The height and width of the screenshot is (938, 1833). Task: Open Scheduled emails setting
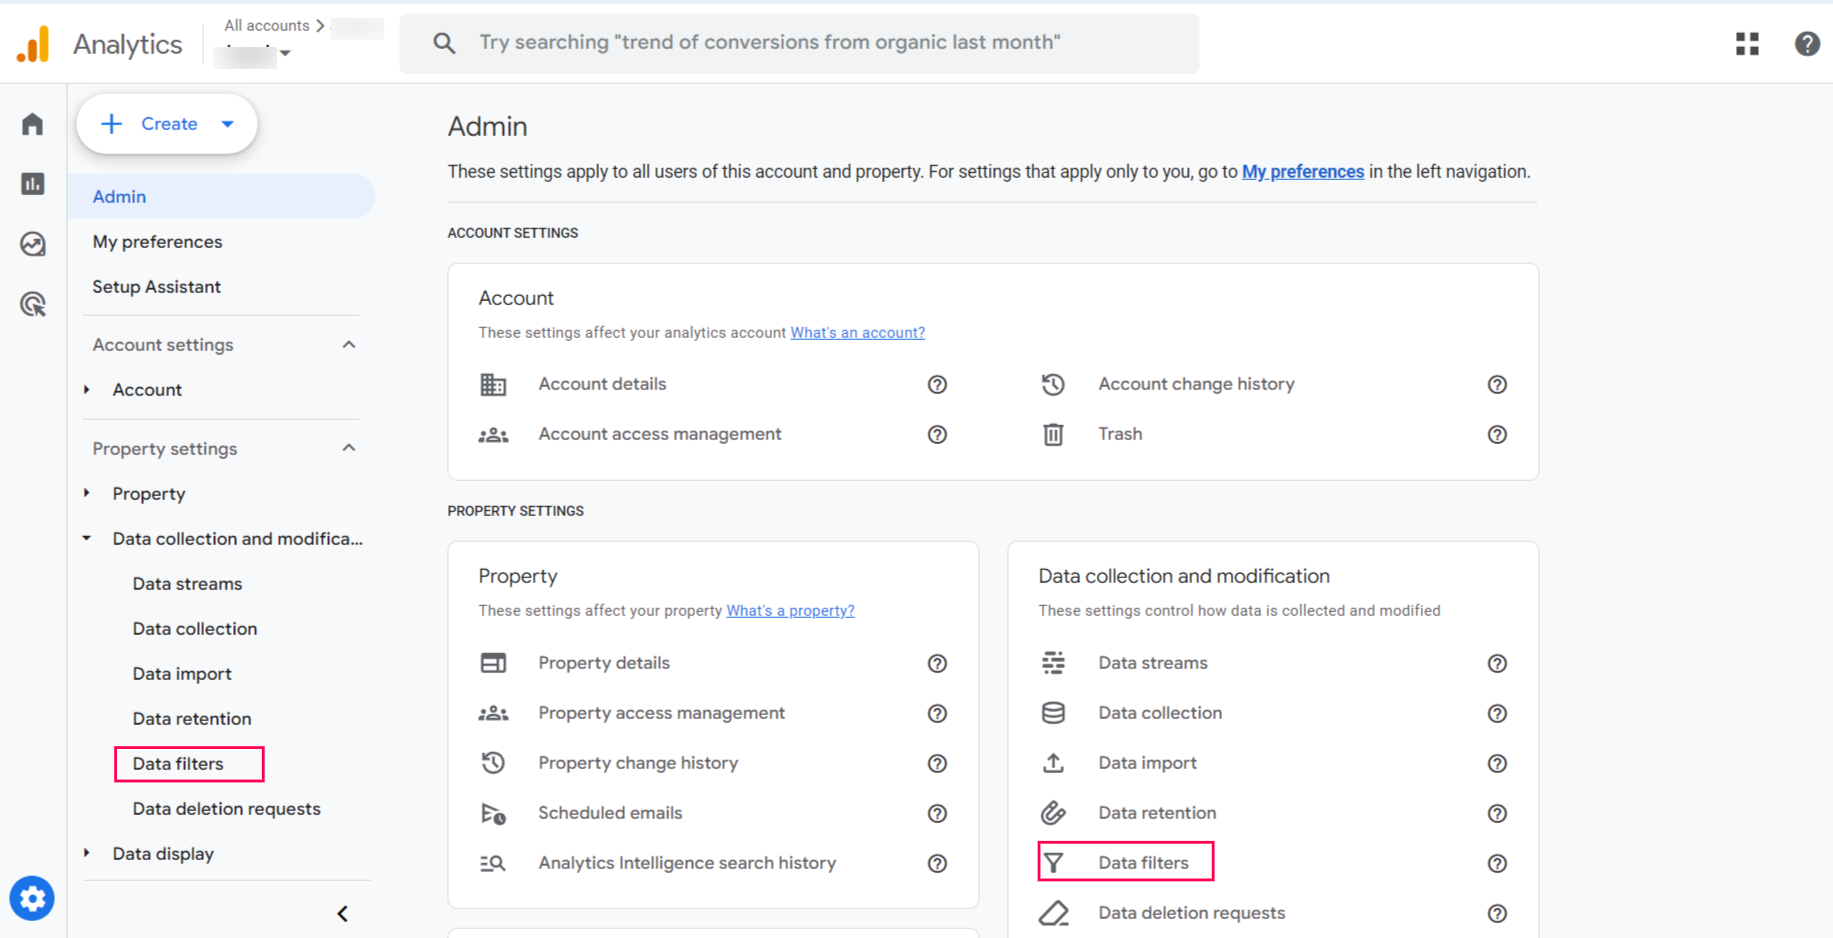(x=610, y=813)
